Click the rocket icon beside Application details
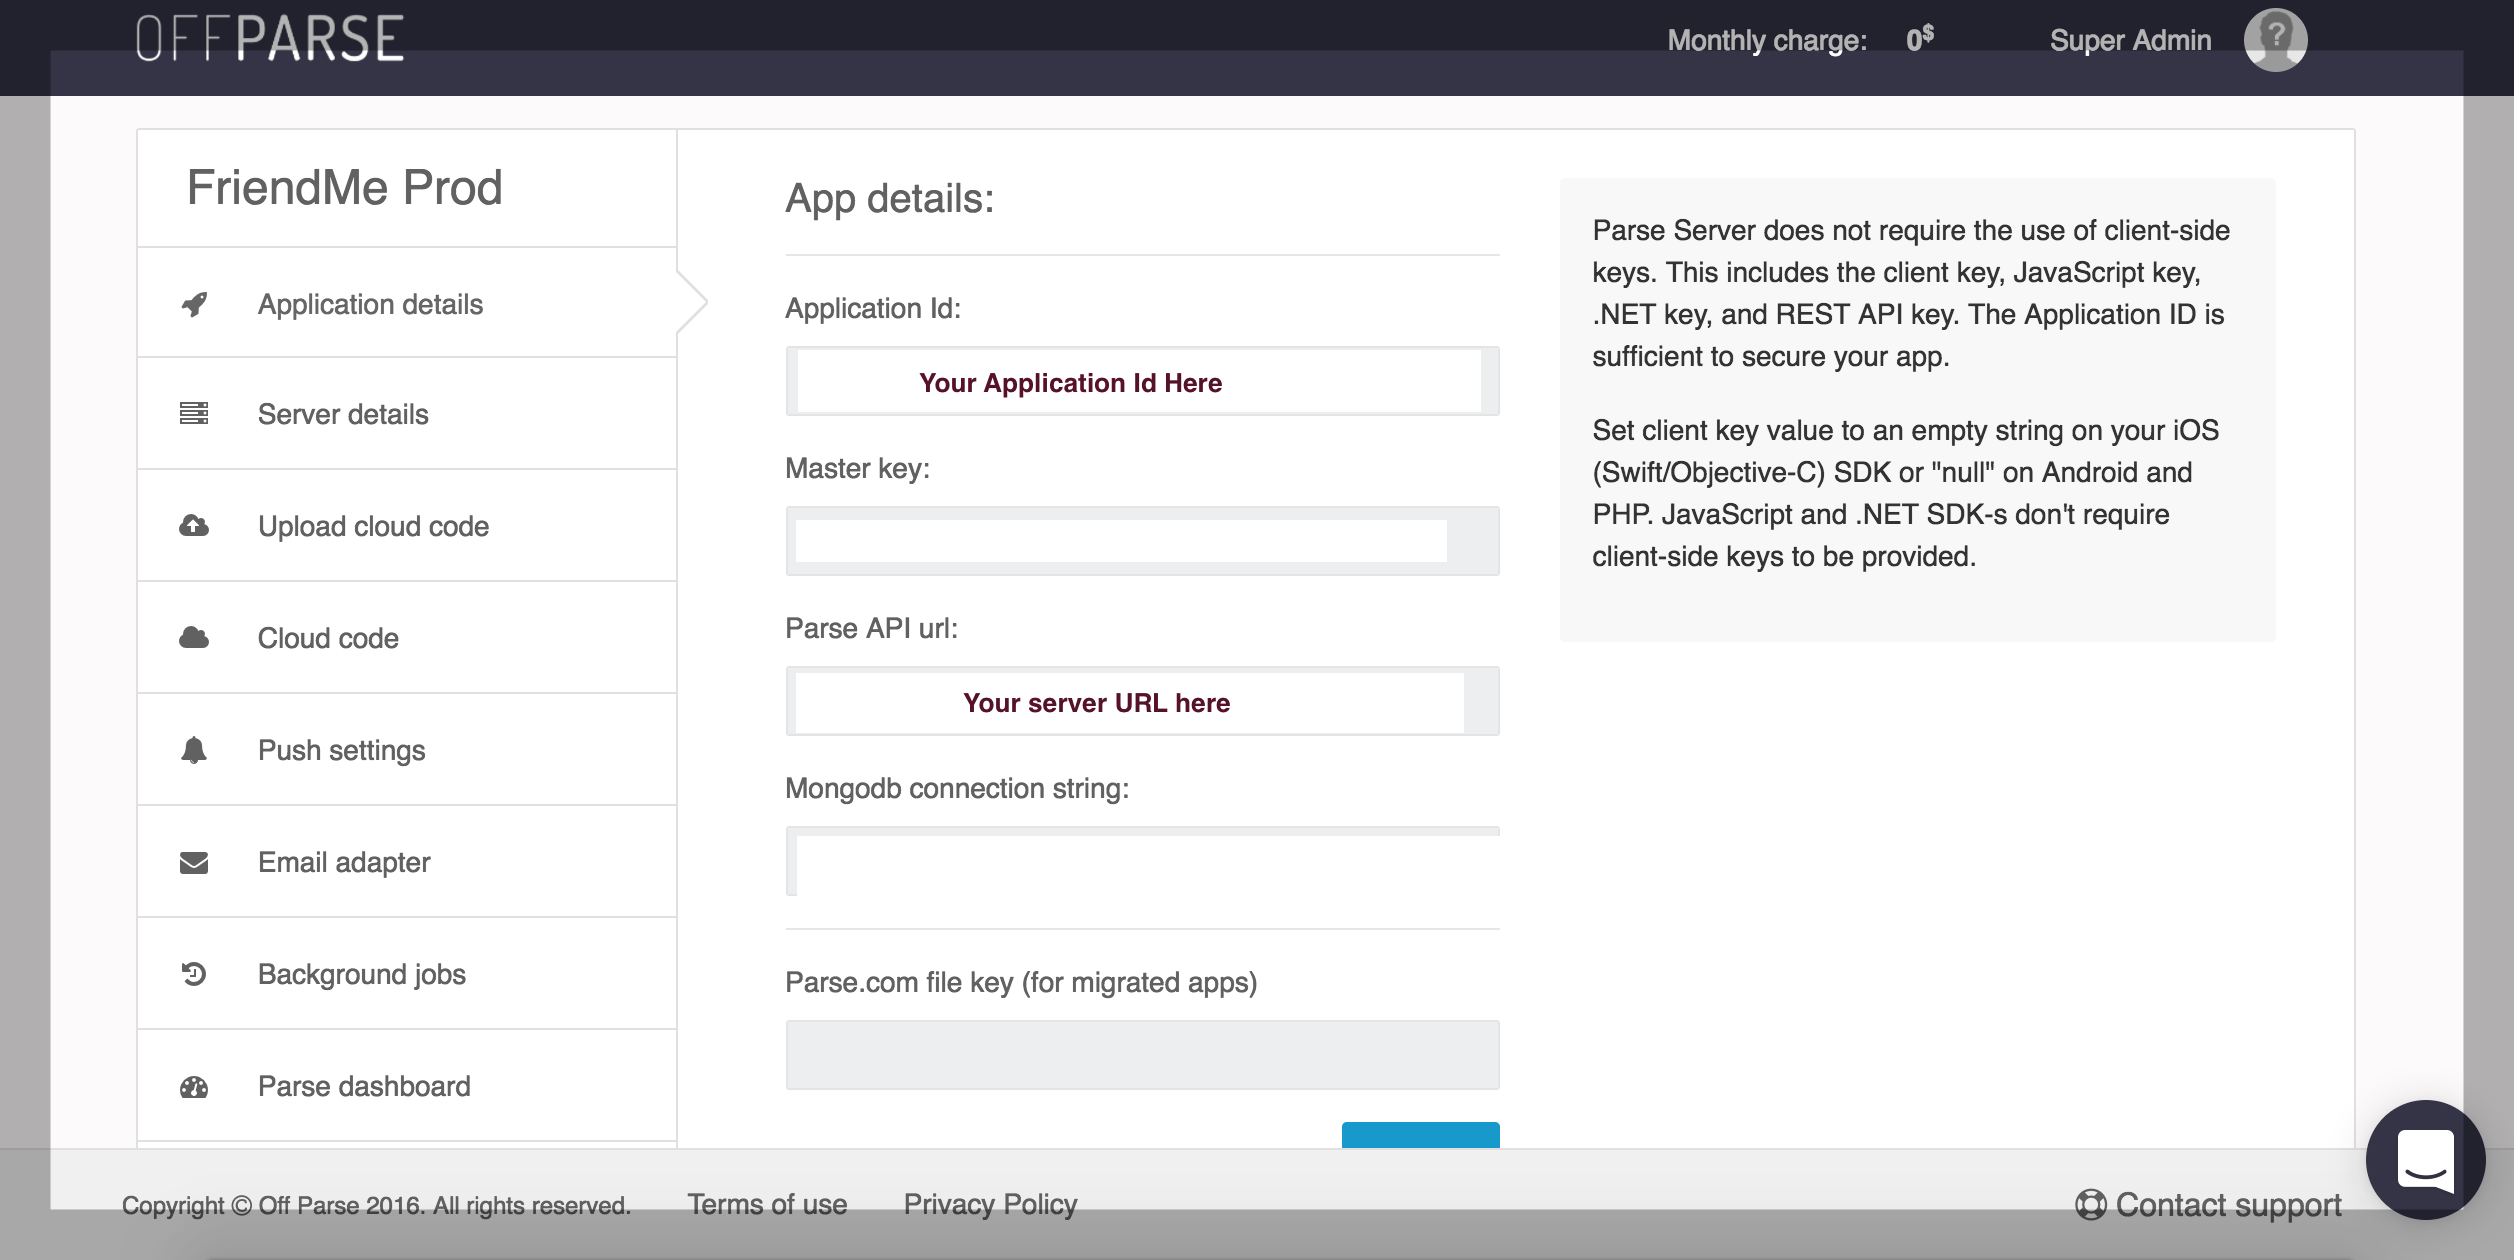Viewport: 2514px width, 1260px height. [x=194, y=304]
